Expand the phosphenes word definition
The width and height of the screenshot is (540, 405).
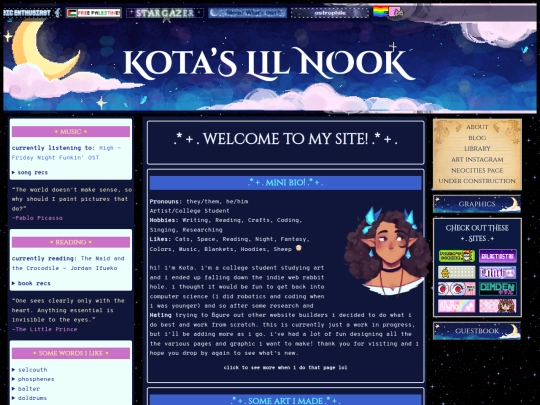[x=33, y=379]
